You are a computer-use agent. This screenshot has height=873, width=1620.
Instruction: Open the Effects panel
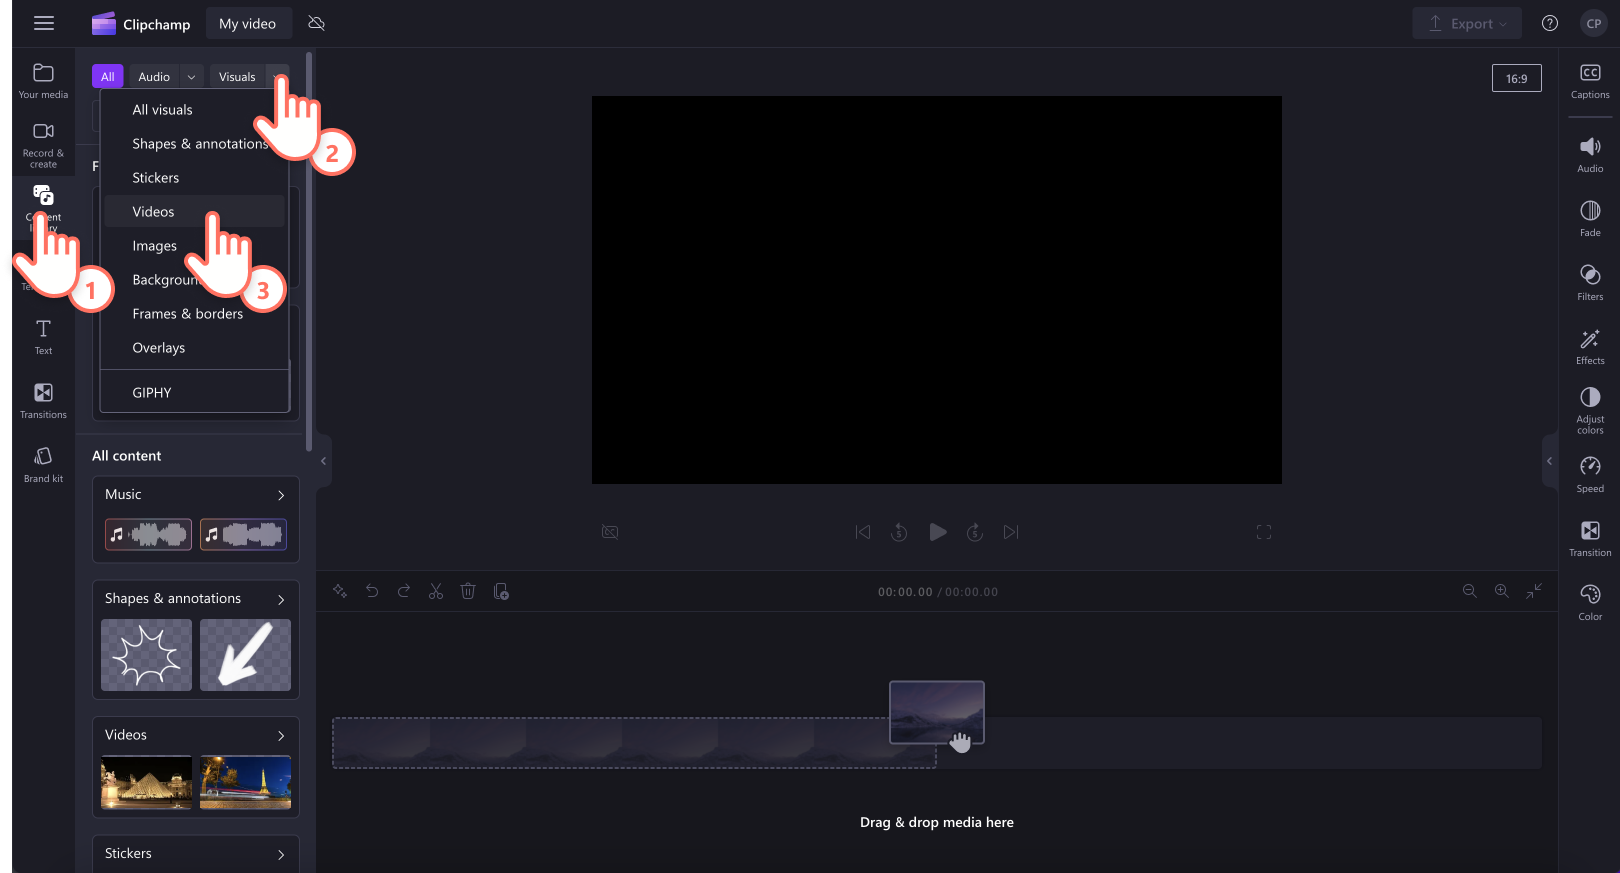1590,347
